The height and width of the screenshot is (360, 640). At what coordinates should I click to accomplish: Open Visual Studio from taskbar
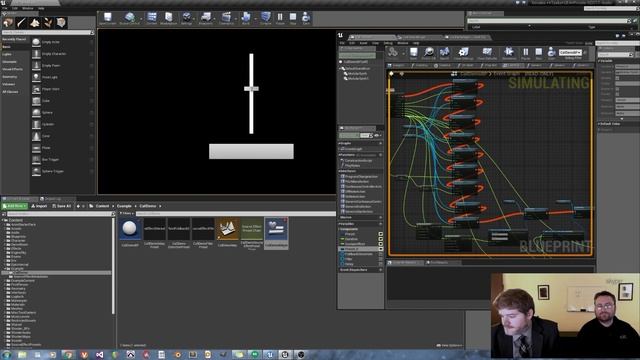(x=99, y=355)
